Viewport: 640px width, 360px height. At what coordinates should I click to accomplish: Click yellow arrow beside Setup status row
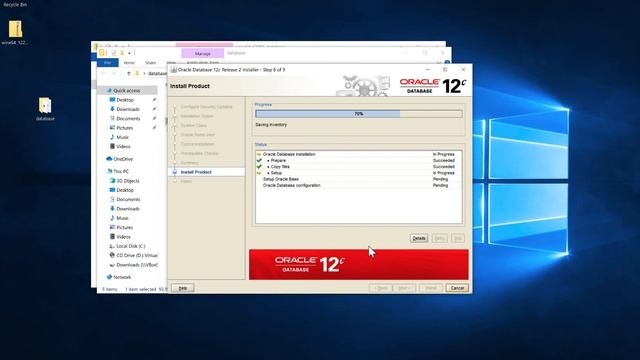[259, 173]
